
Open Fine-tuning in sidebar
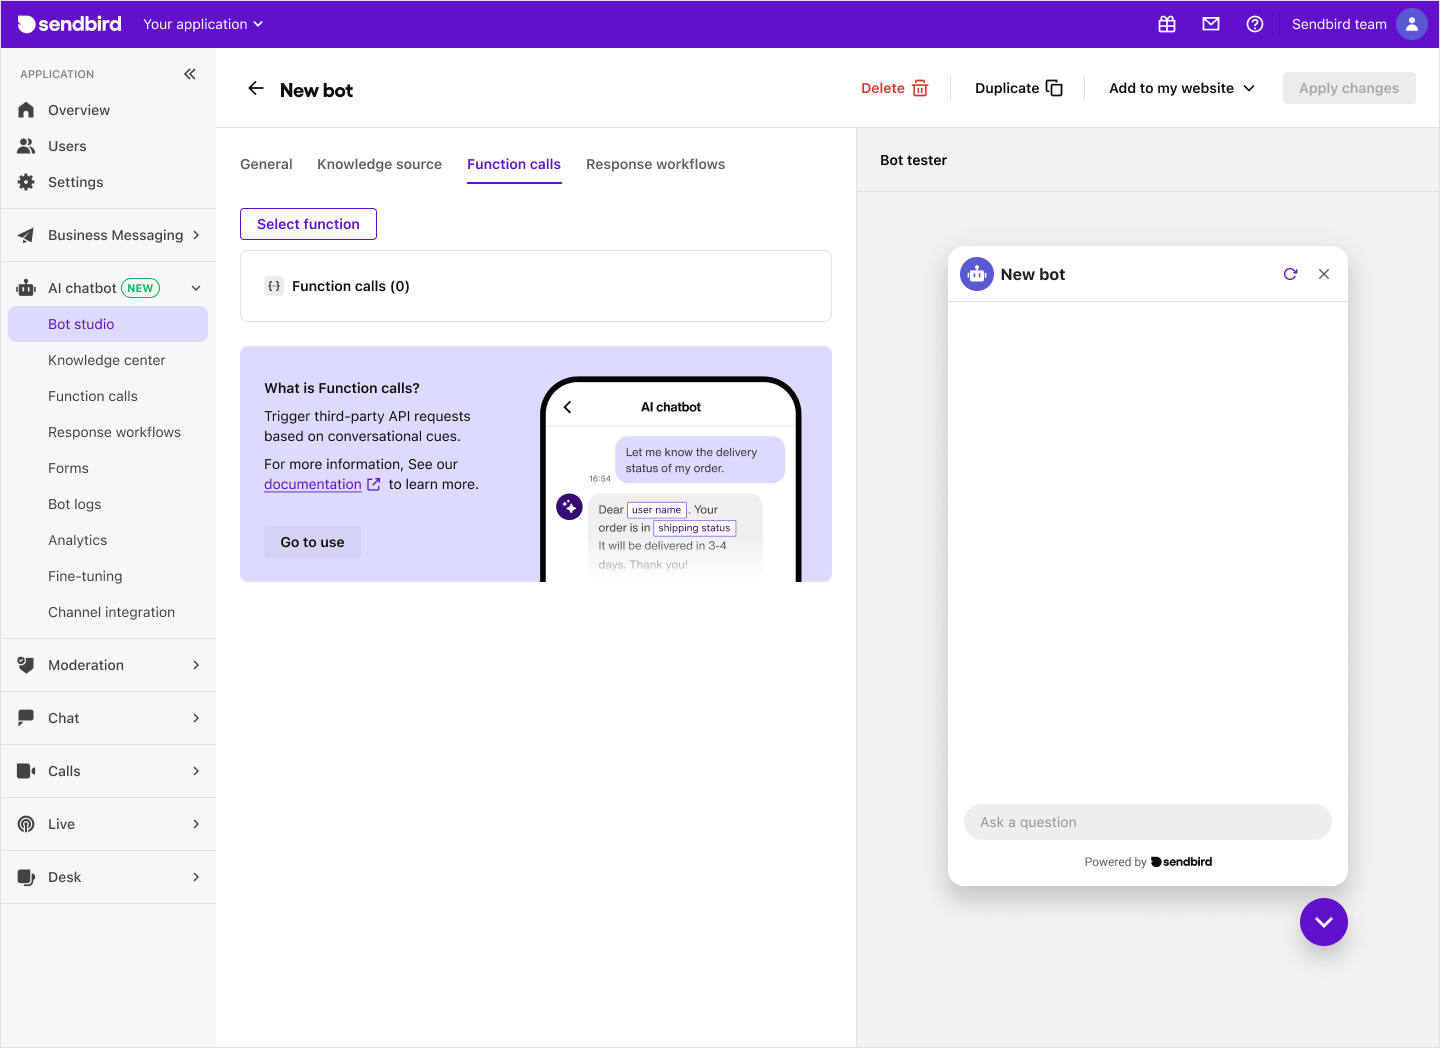pyautogui.click(x=108, y=576)
